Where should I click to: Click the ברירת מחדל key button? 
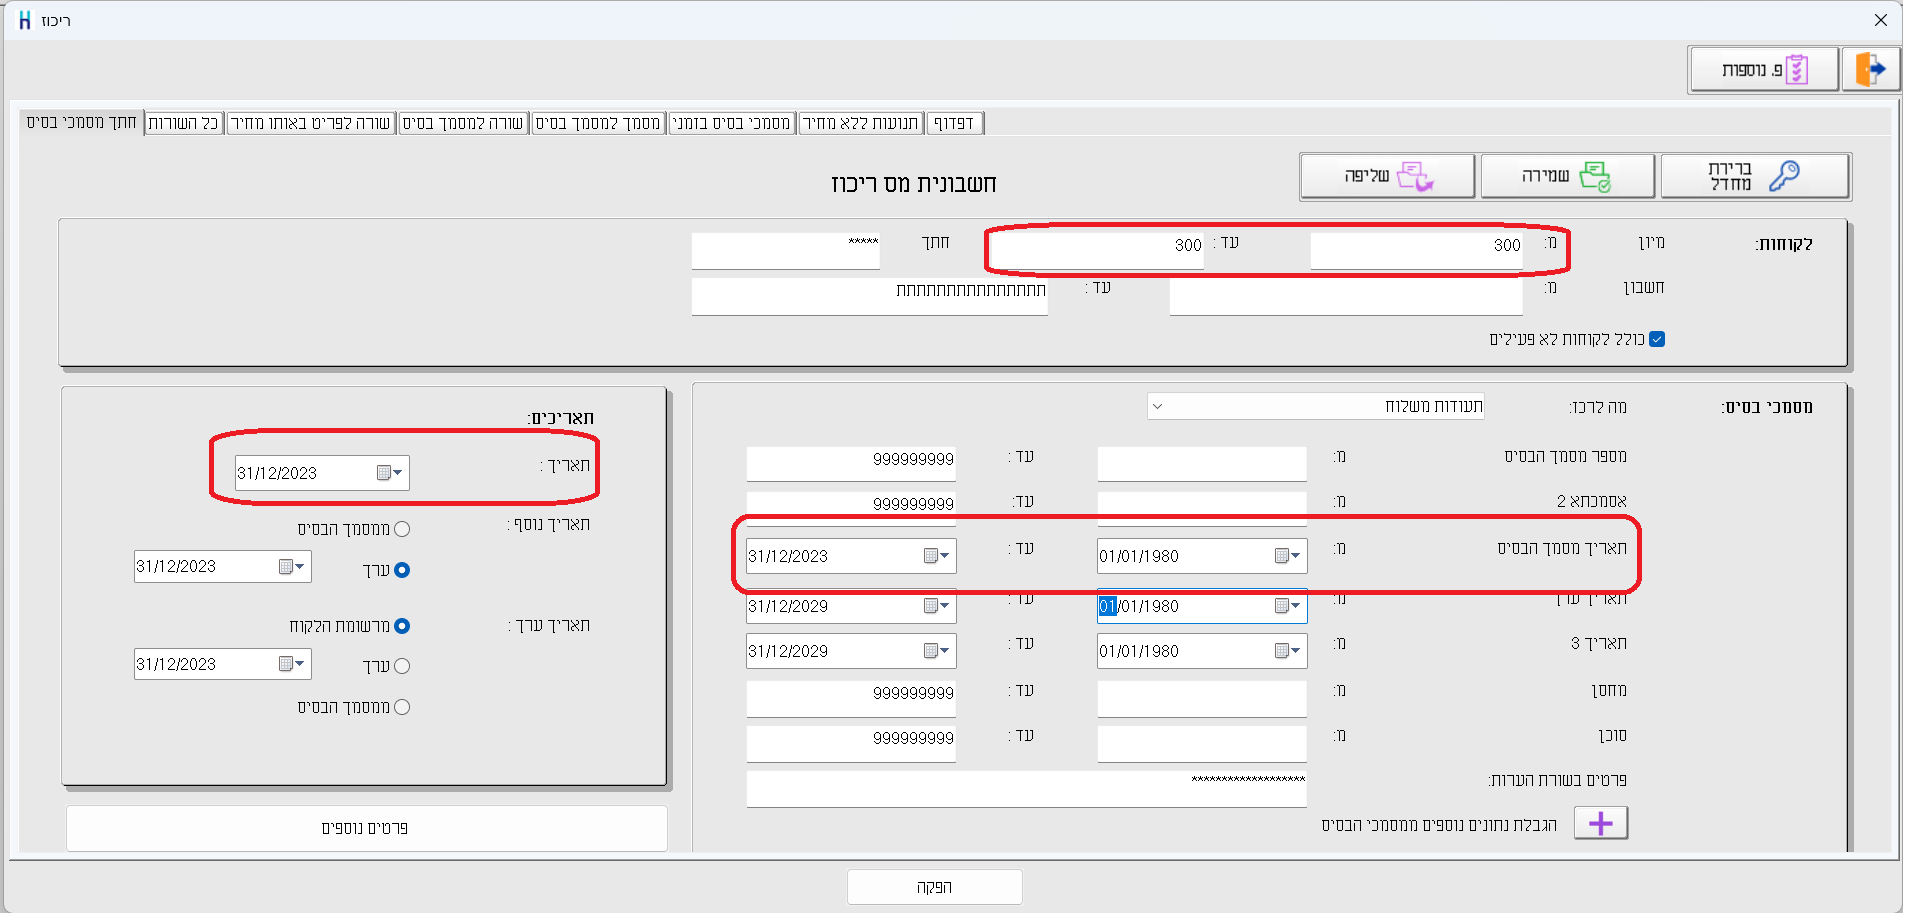point(1755,177)
